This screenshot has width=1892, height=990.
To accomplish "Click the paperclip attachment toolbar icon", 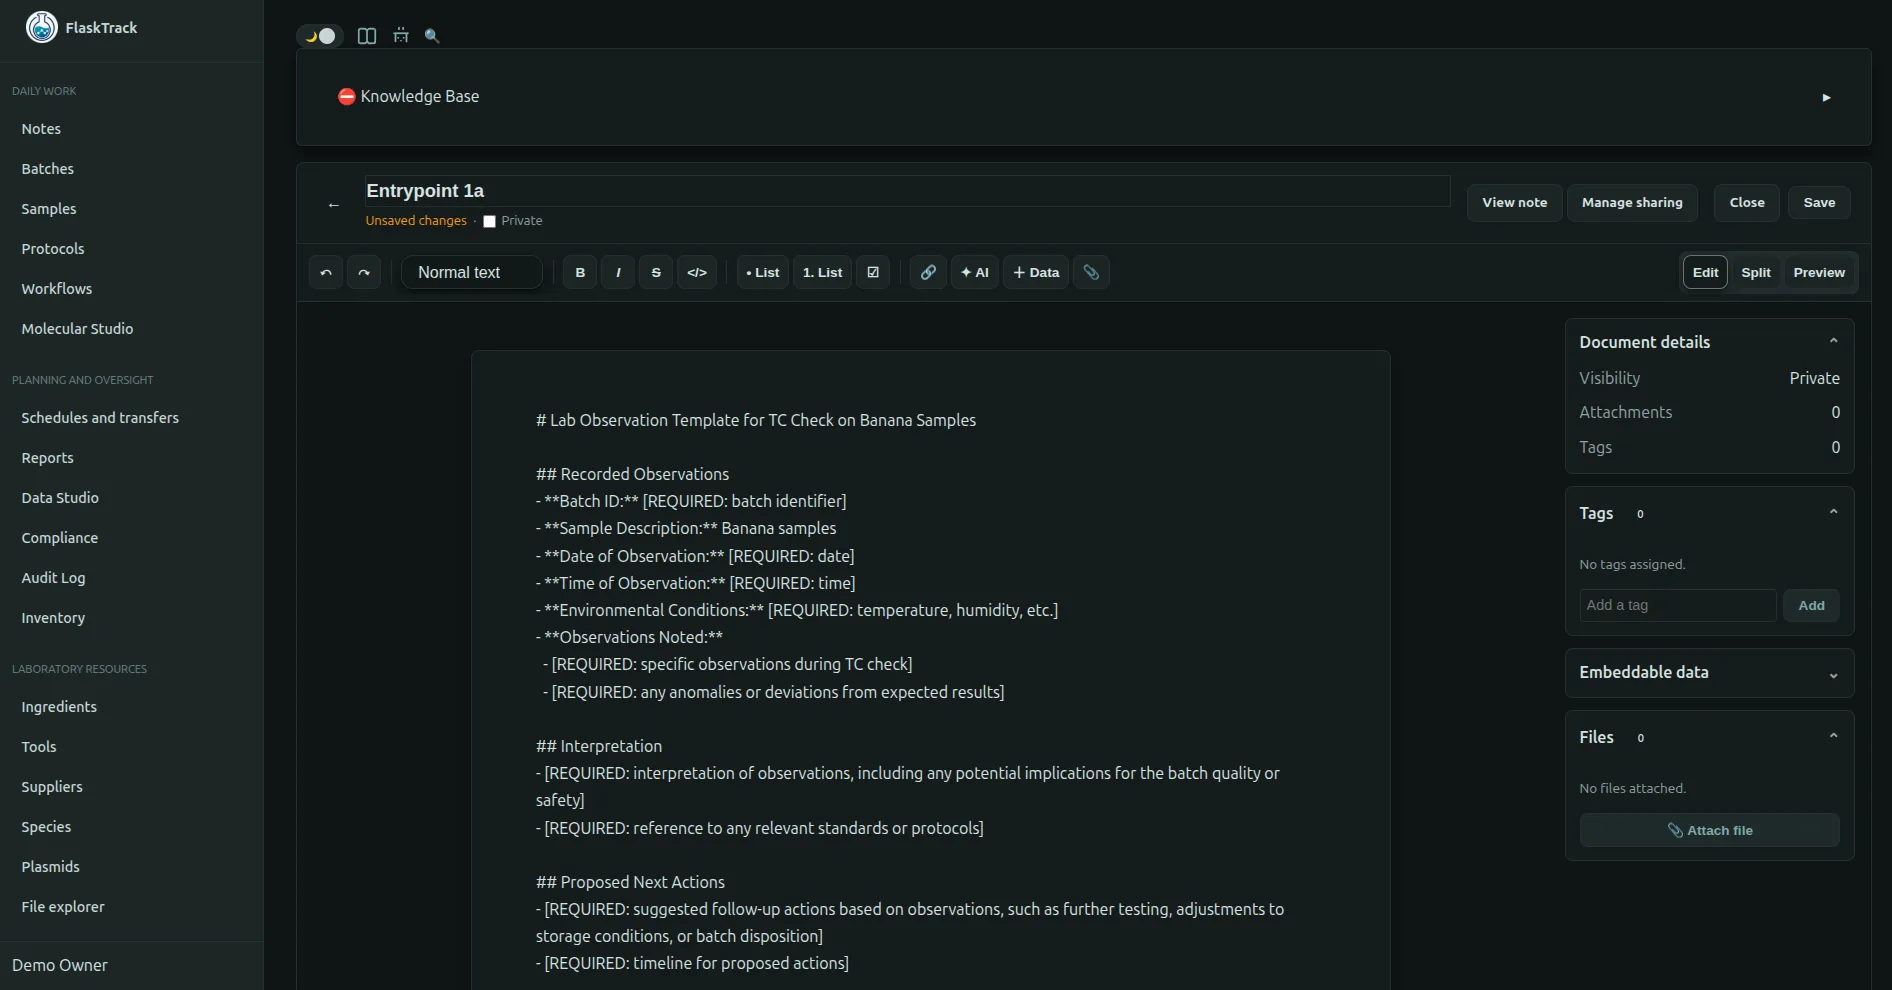I will coord(1091,272).
